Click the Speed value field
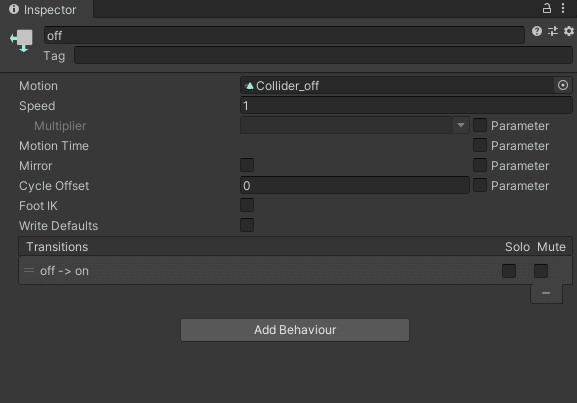This screenshot has height=403, width=577. click(406, 106)
